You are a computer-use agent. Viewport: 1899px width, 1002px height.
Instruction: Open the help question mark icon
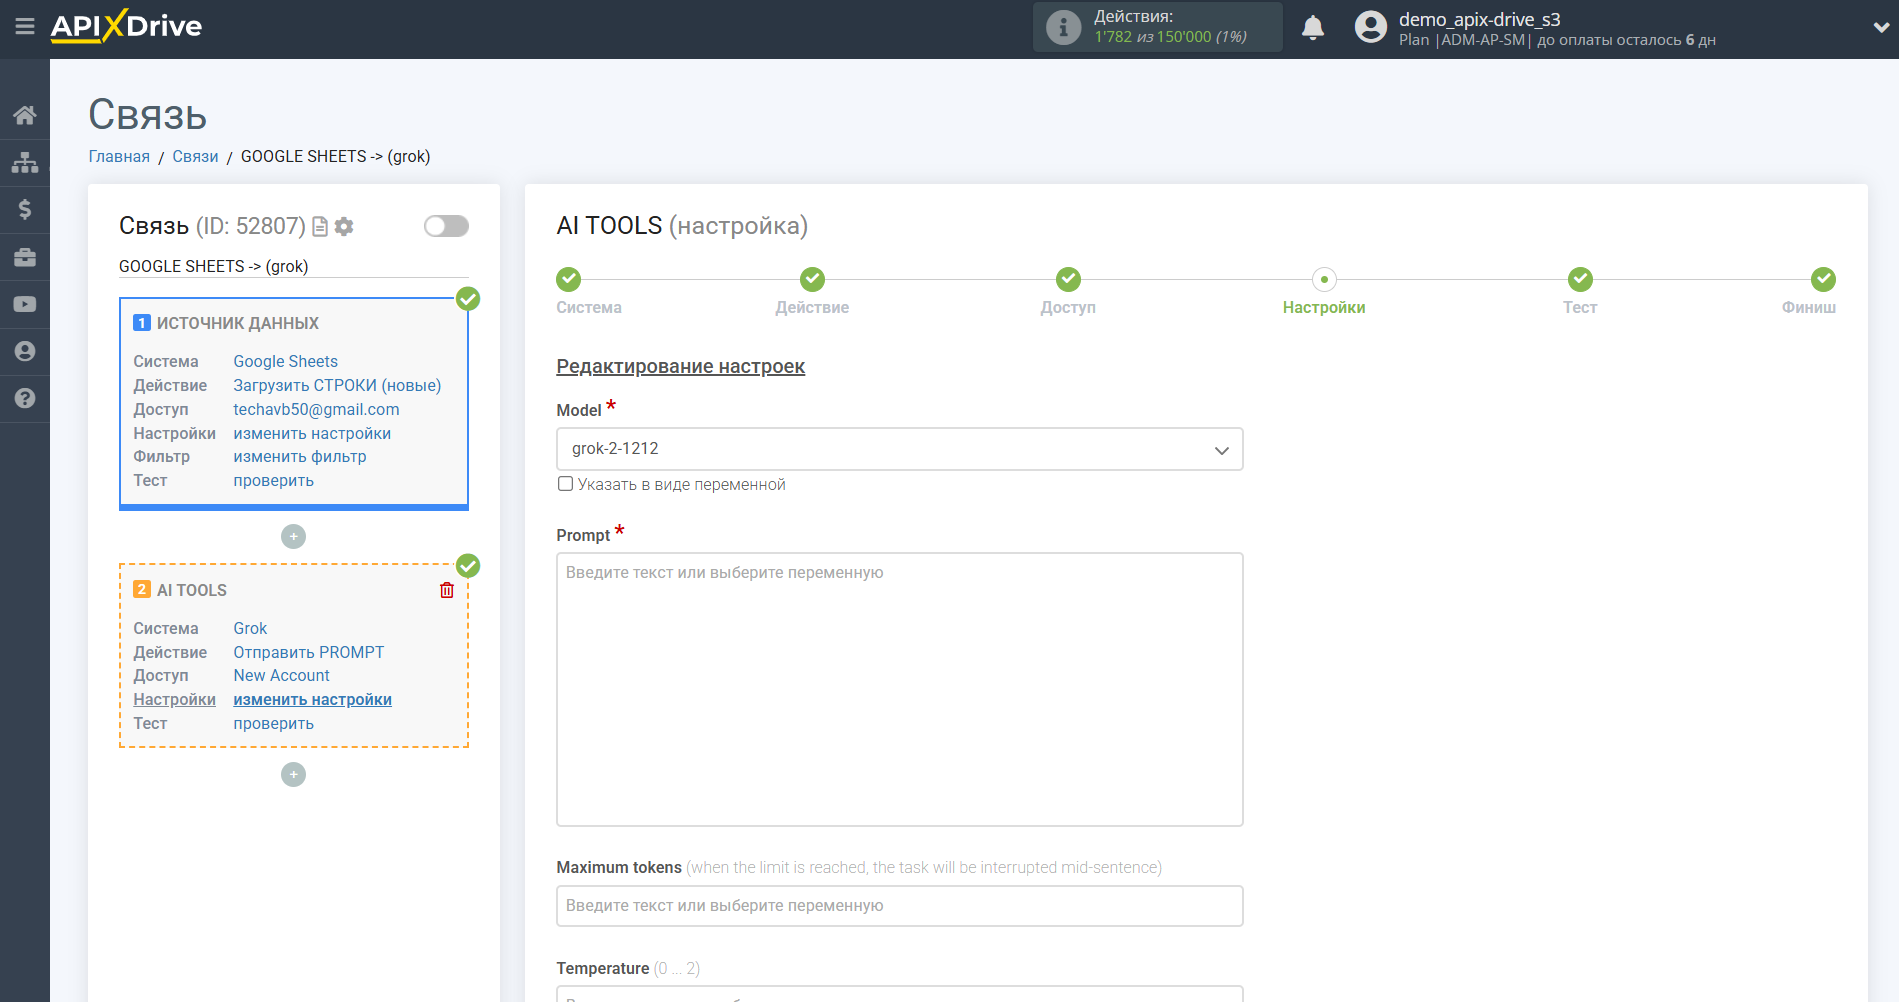(25, 398)
